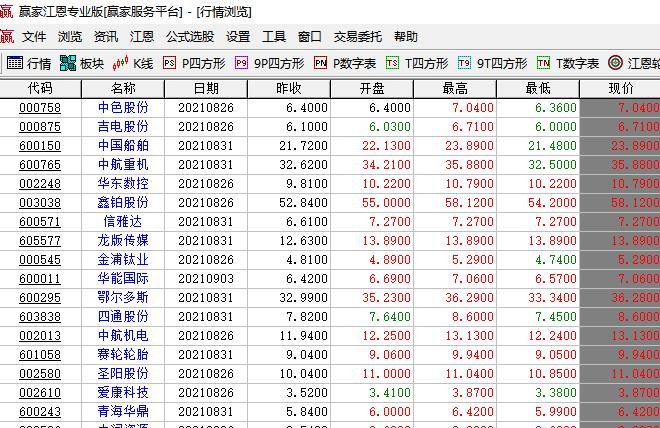Click the red 赢 logo left of 文件 menu
Screen dimensions: 660x428
[7, 37]
